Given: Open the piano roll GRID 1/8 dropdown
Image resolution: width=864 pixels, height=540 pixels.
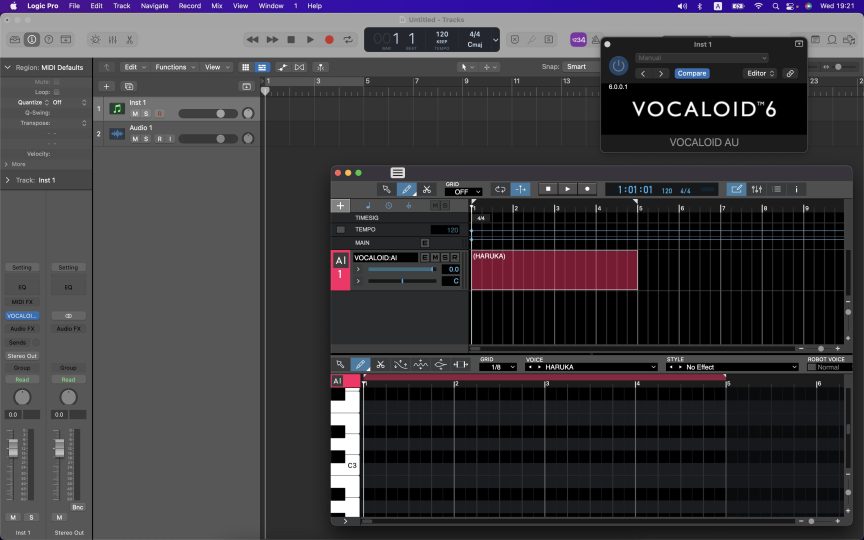Looking at the screenshot, I should tap(498, 367).
